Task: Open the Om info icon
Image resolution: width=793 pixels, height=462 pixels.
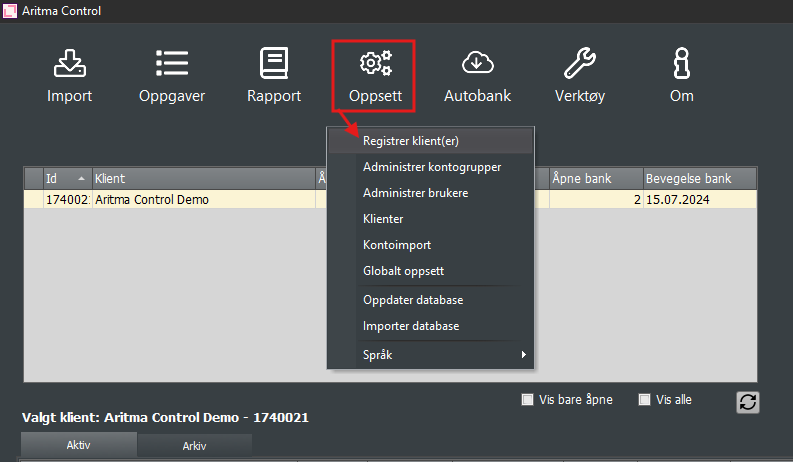Action: pos(682,65)
